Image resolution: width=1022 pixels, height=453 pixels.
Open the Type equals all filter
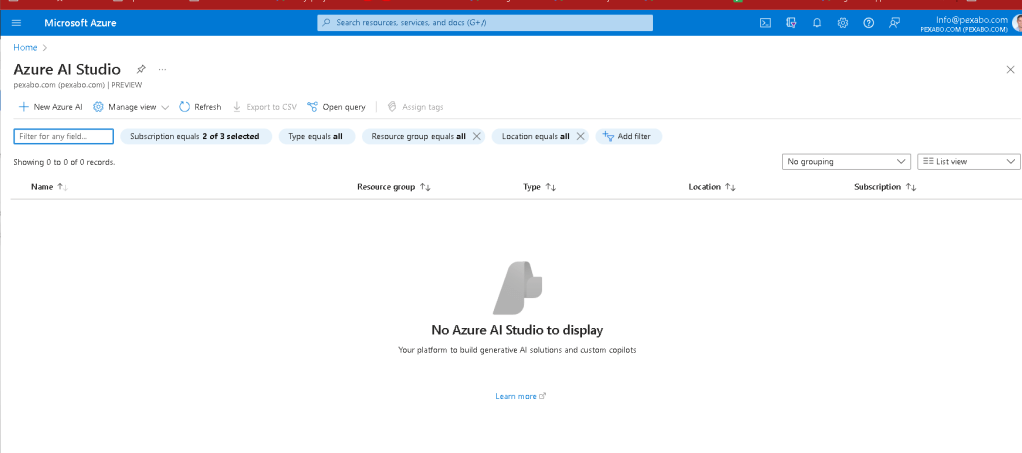tap(316, 136)
